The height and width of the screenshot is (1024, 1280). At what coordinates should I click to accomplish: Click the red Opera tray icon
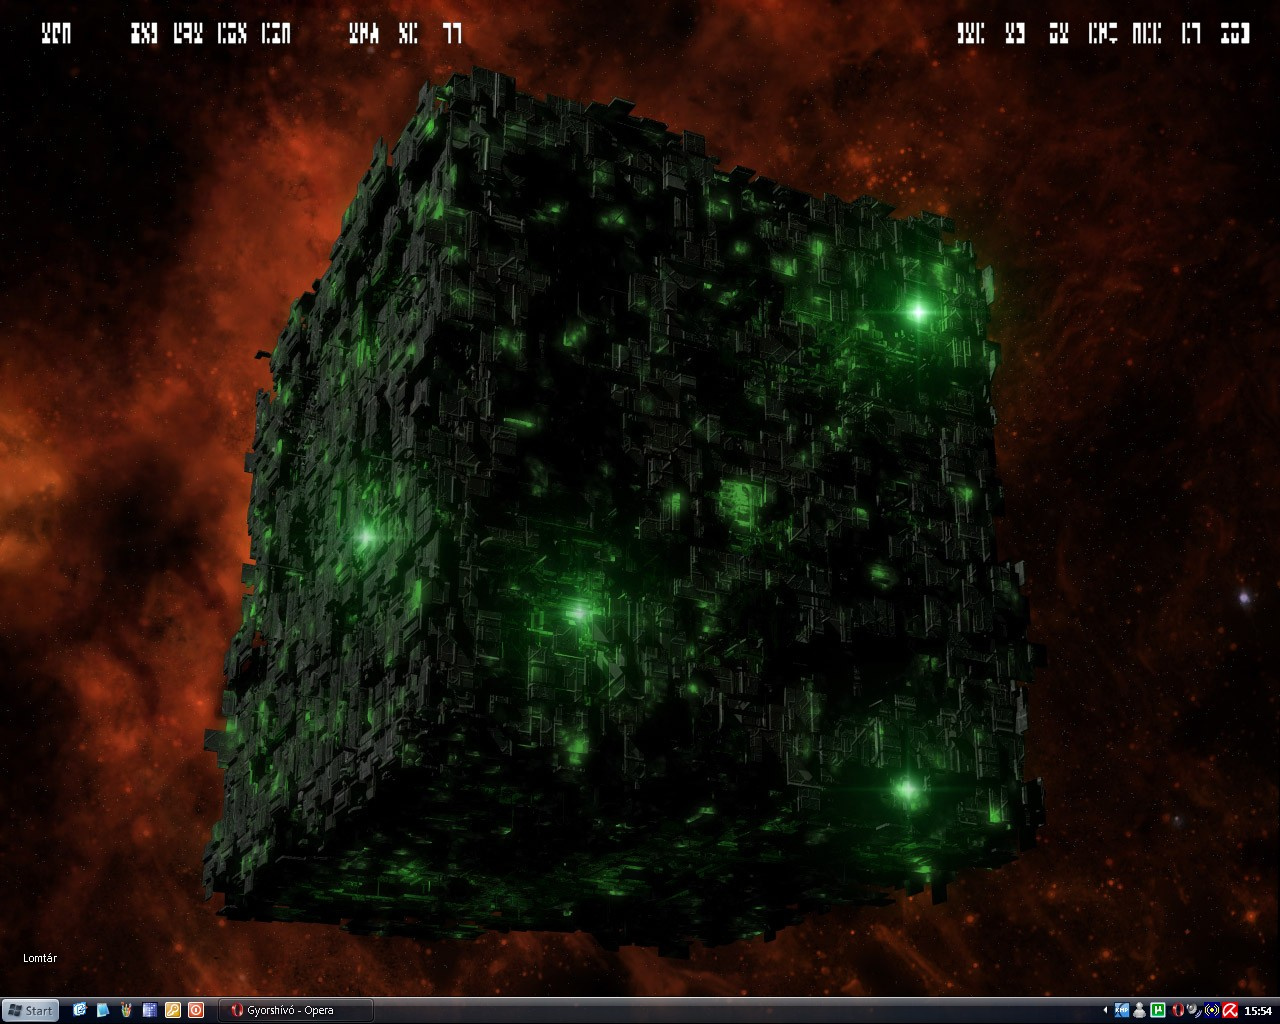click(1178, 1010)
